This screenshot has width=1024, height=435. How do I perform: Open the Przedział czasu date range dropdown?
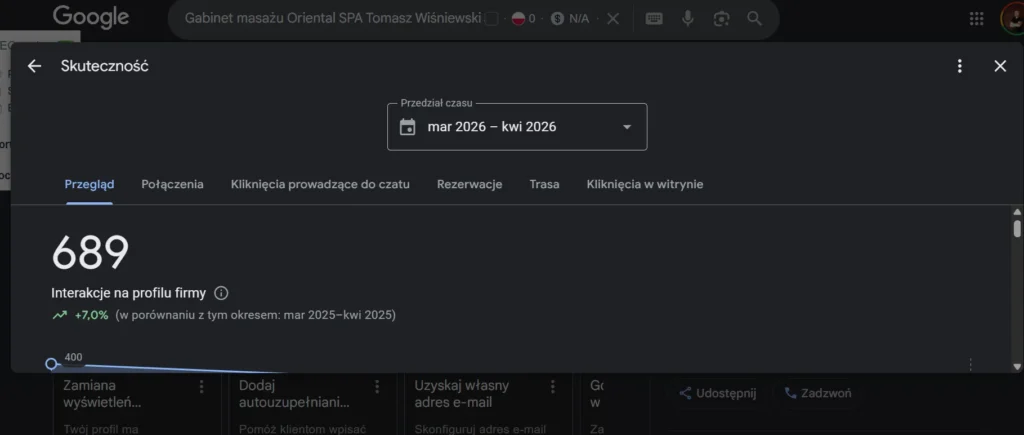tap(517, 127)
